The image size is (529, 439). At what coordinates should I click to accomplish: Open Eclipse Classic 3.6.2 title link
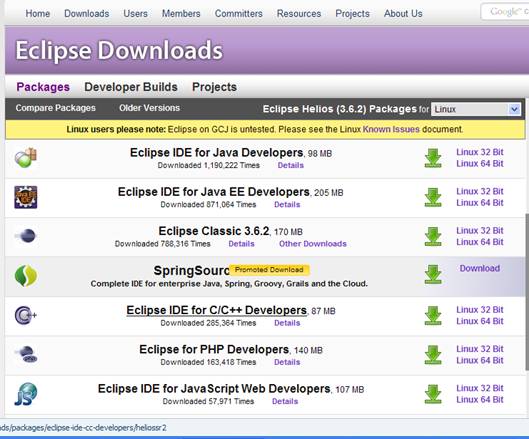click(214, 231)
